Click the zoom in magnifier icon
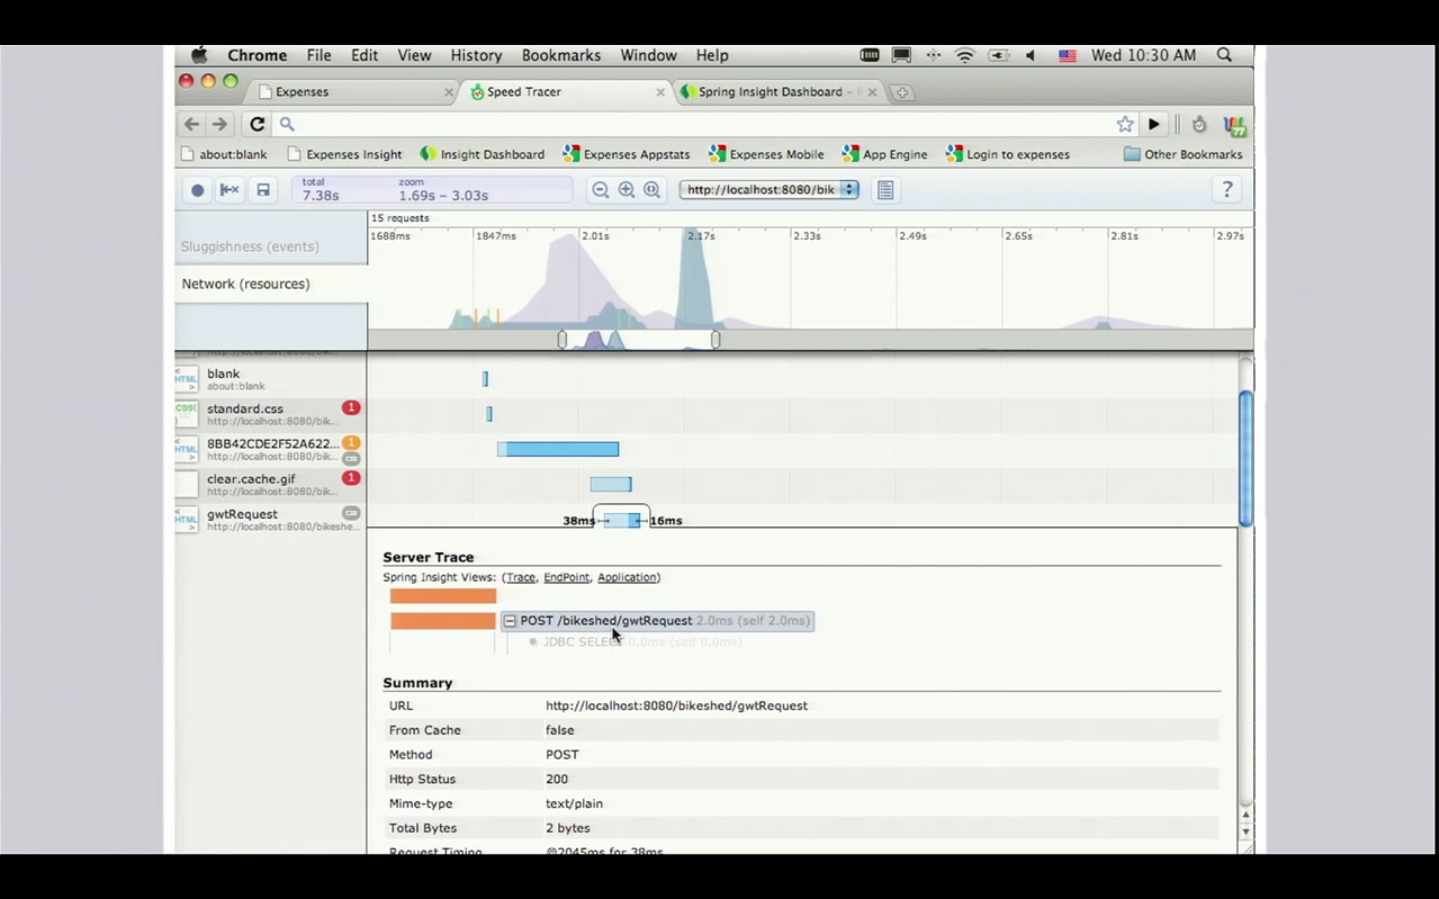Image resolution: width=1439 pixels, height=899 pixels. (626, 190)
